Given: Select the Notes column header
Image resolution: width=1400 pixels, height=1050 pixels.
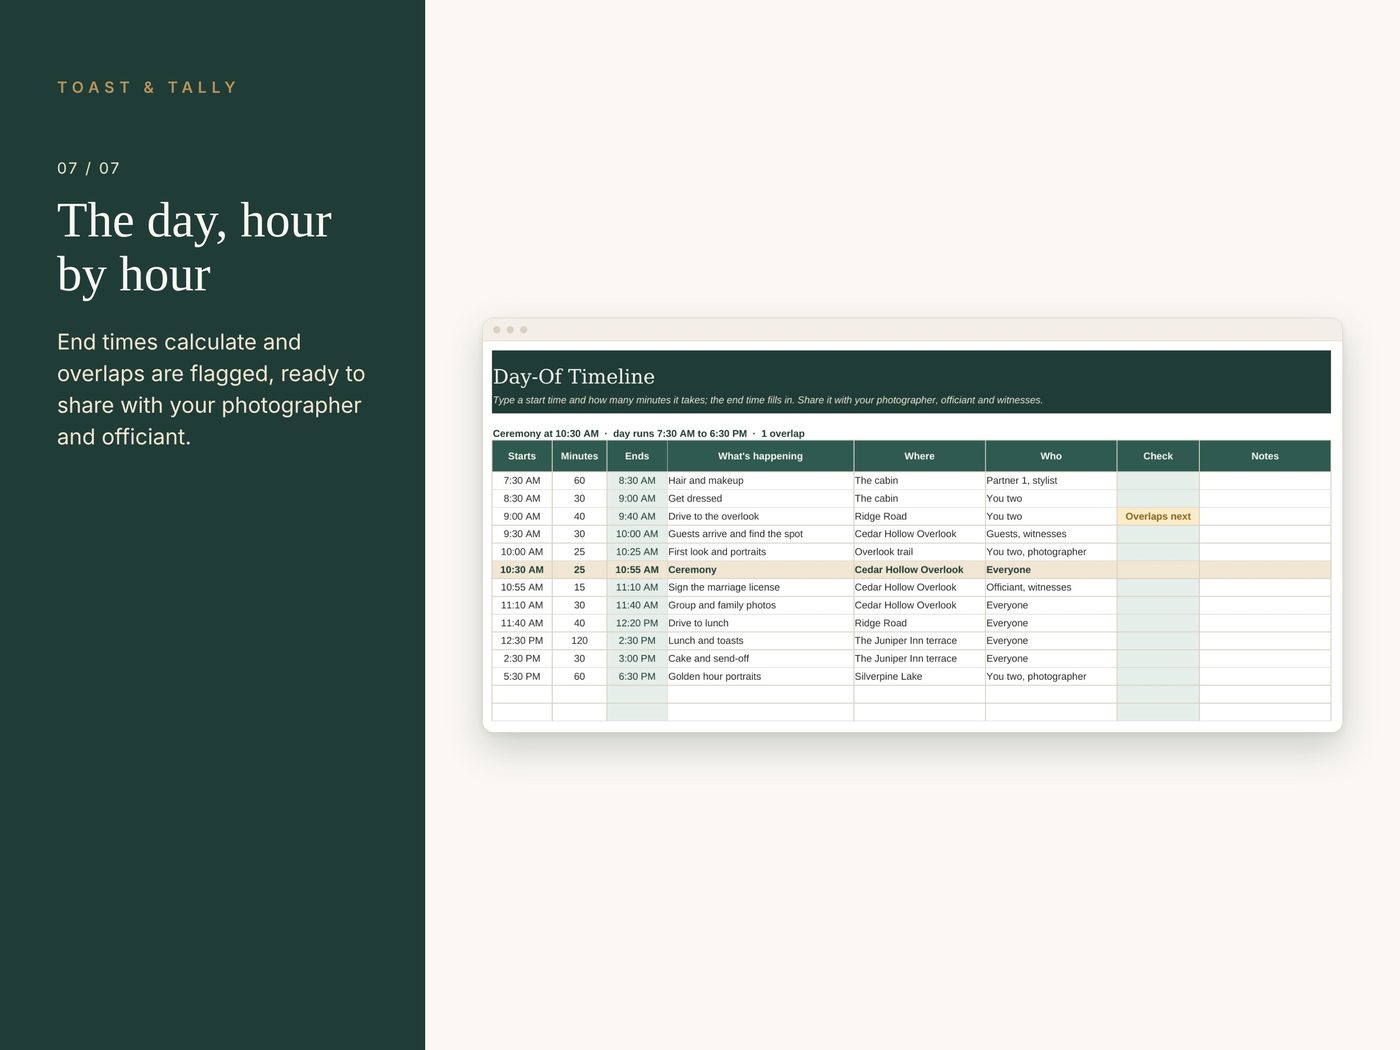Looking at the screenshot, I should coord(1265,456).
